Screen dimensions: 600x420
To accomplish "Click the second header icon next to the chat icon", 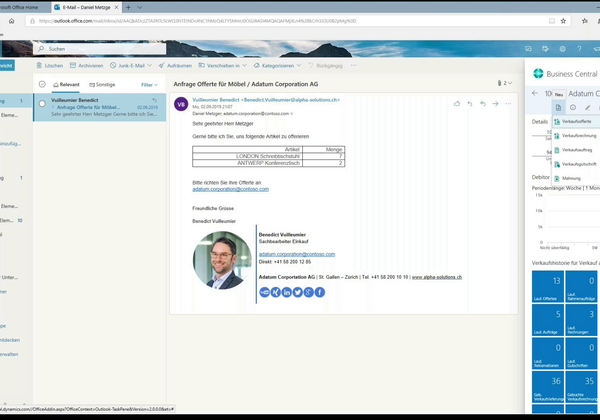I will click(545, 49).
